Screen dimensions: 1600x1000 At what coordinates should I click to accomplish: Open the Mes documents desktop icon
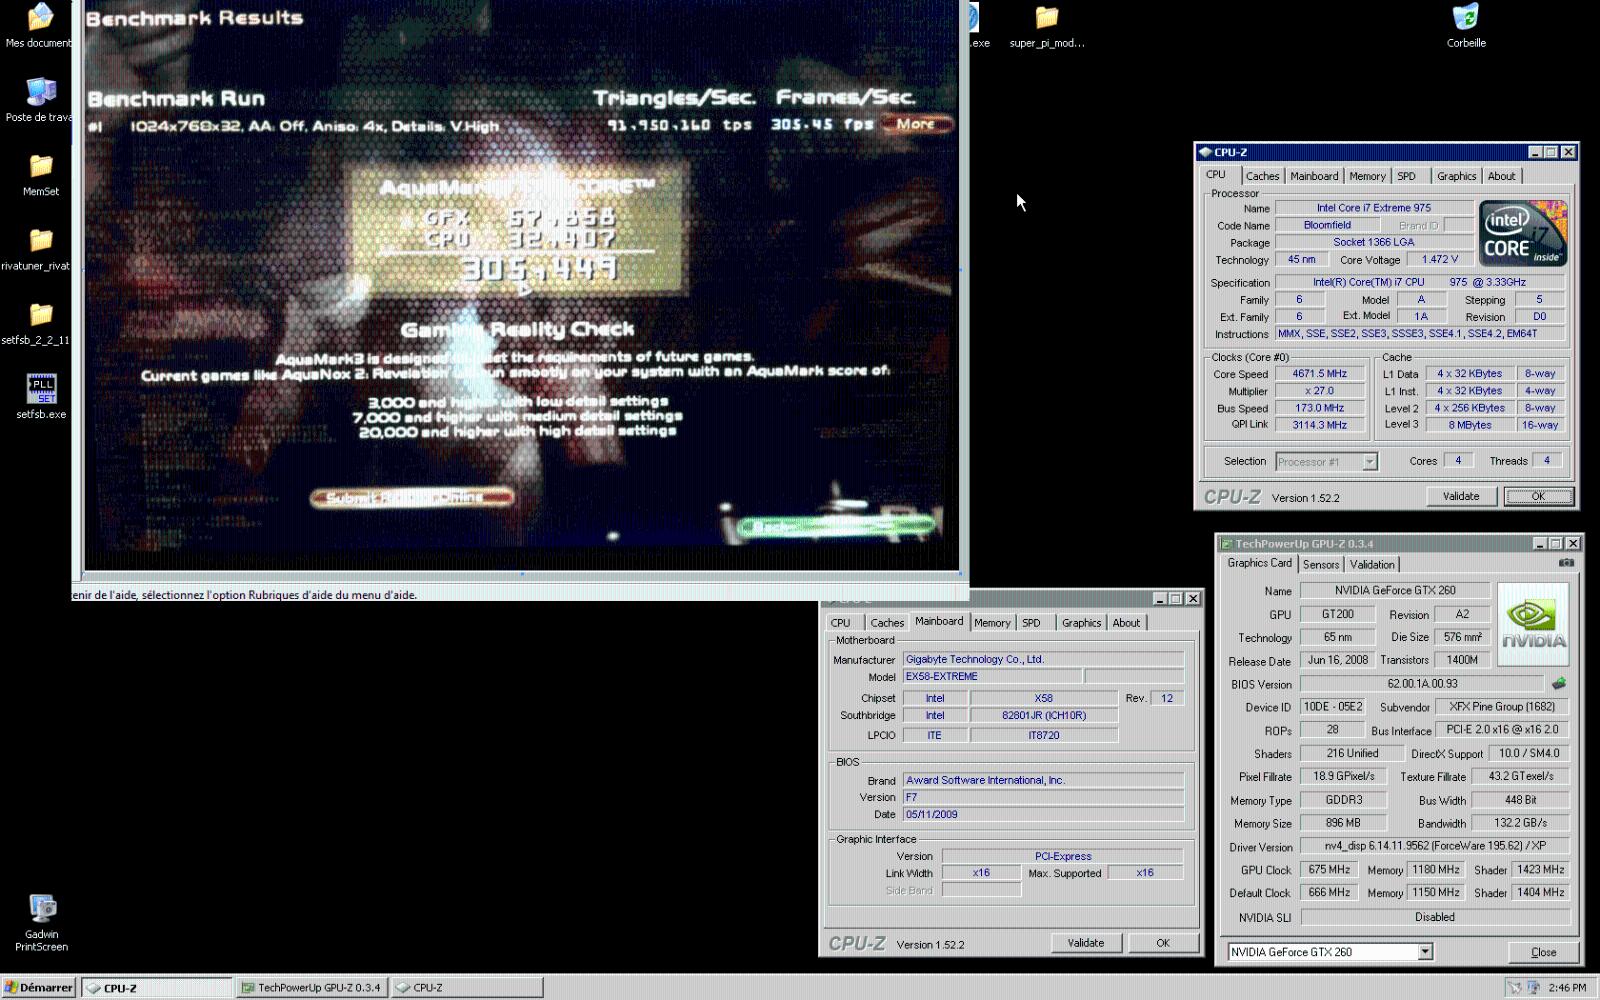pyautogui.click(x=41, y=18)
